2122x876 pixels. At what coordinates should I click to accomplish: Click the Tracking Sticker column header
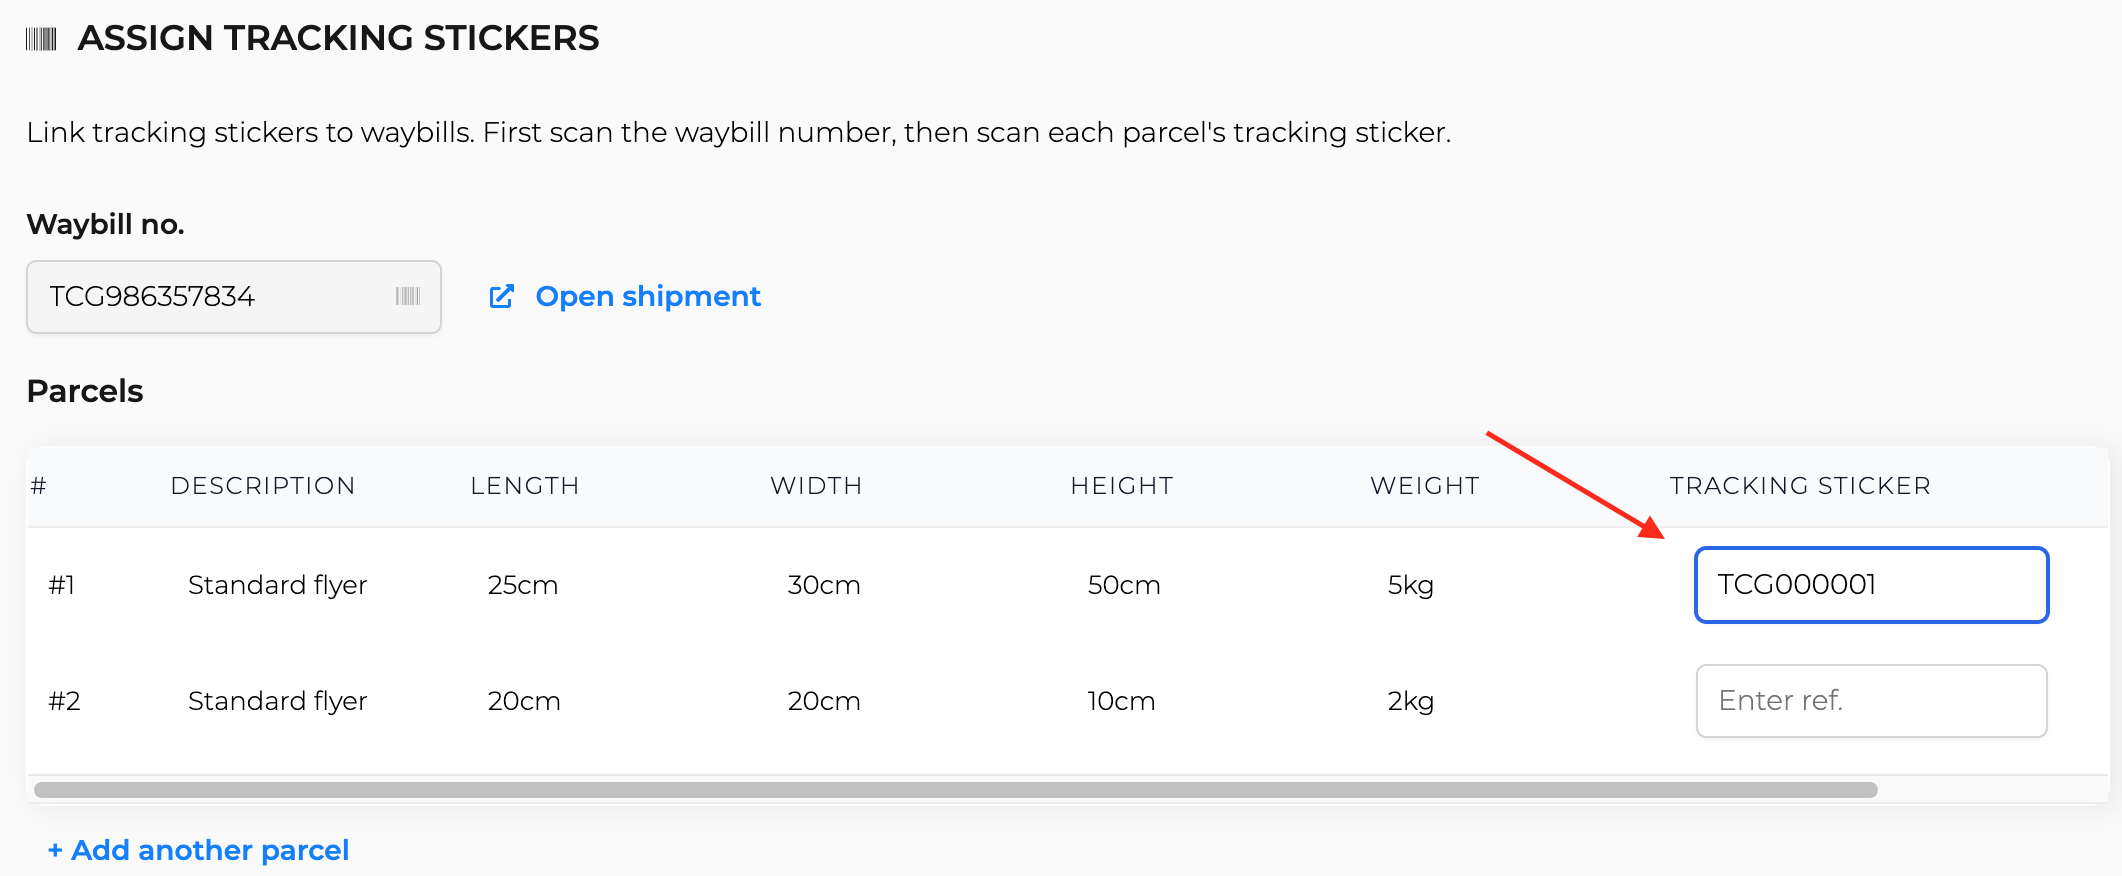click(x=1800, y=486)
